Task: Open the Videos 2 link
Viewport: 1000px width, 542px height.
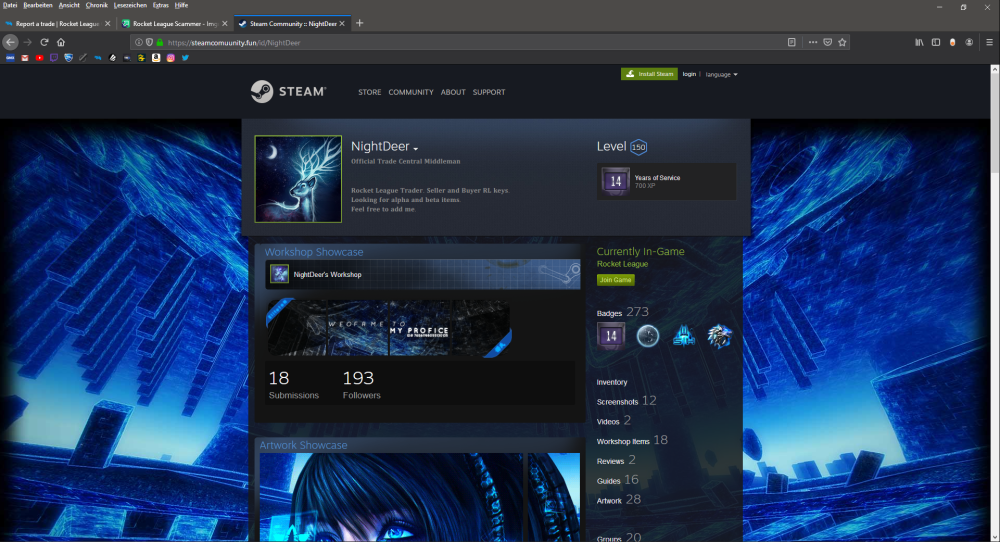Action: pyautogui.click(x=614, y=420)
